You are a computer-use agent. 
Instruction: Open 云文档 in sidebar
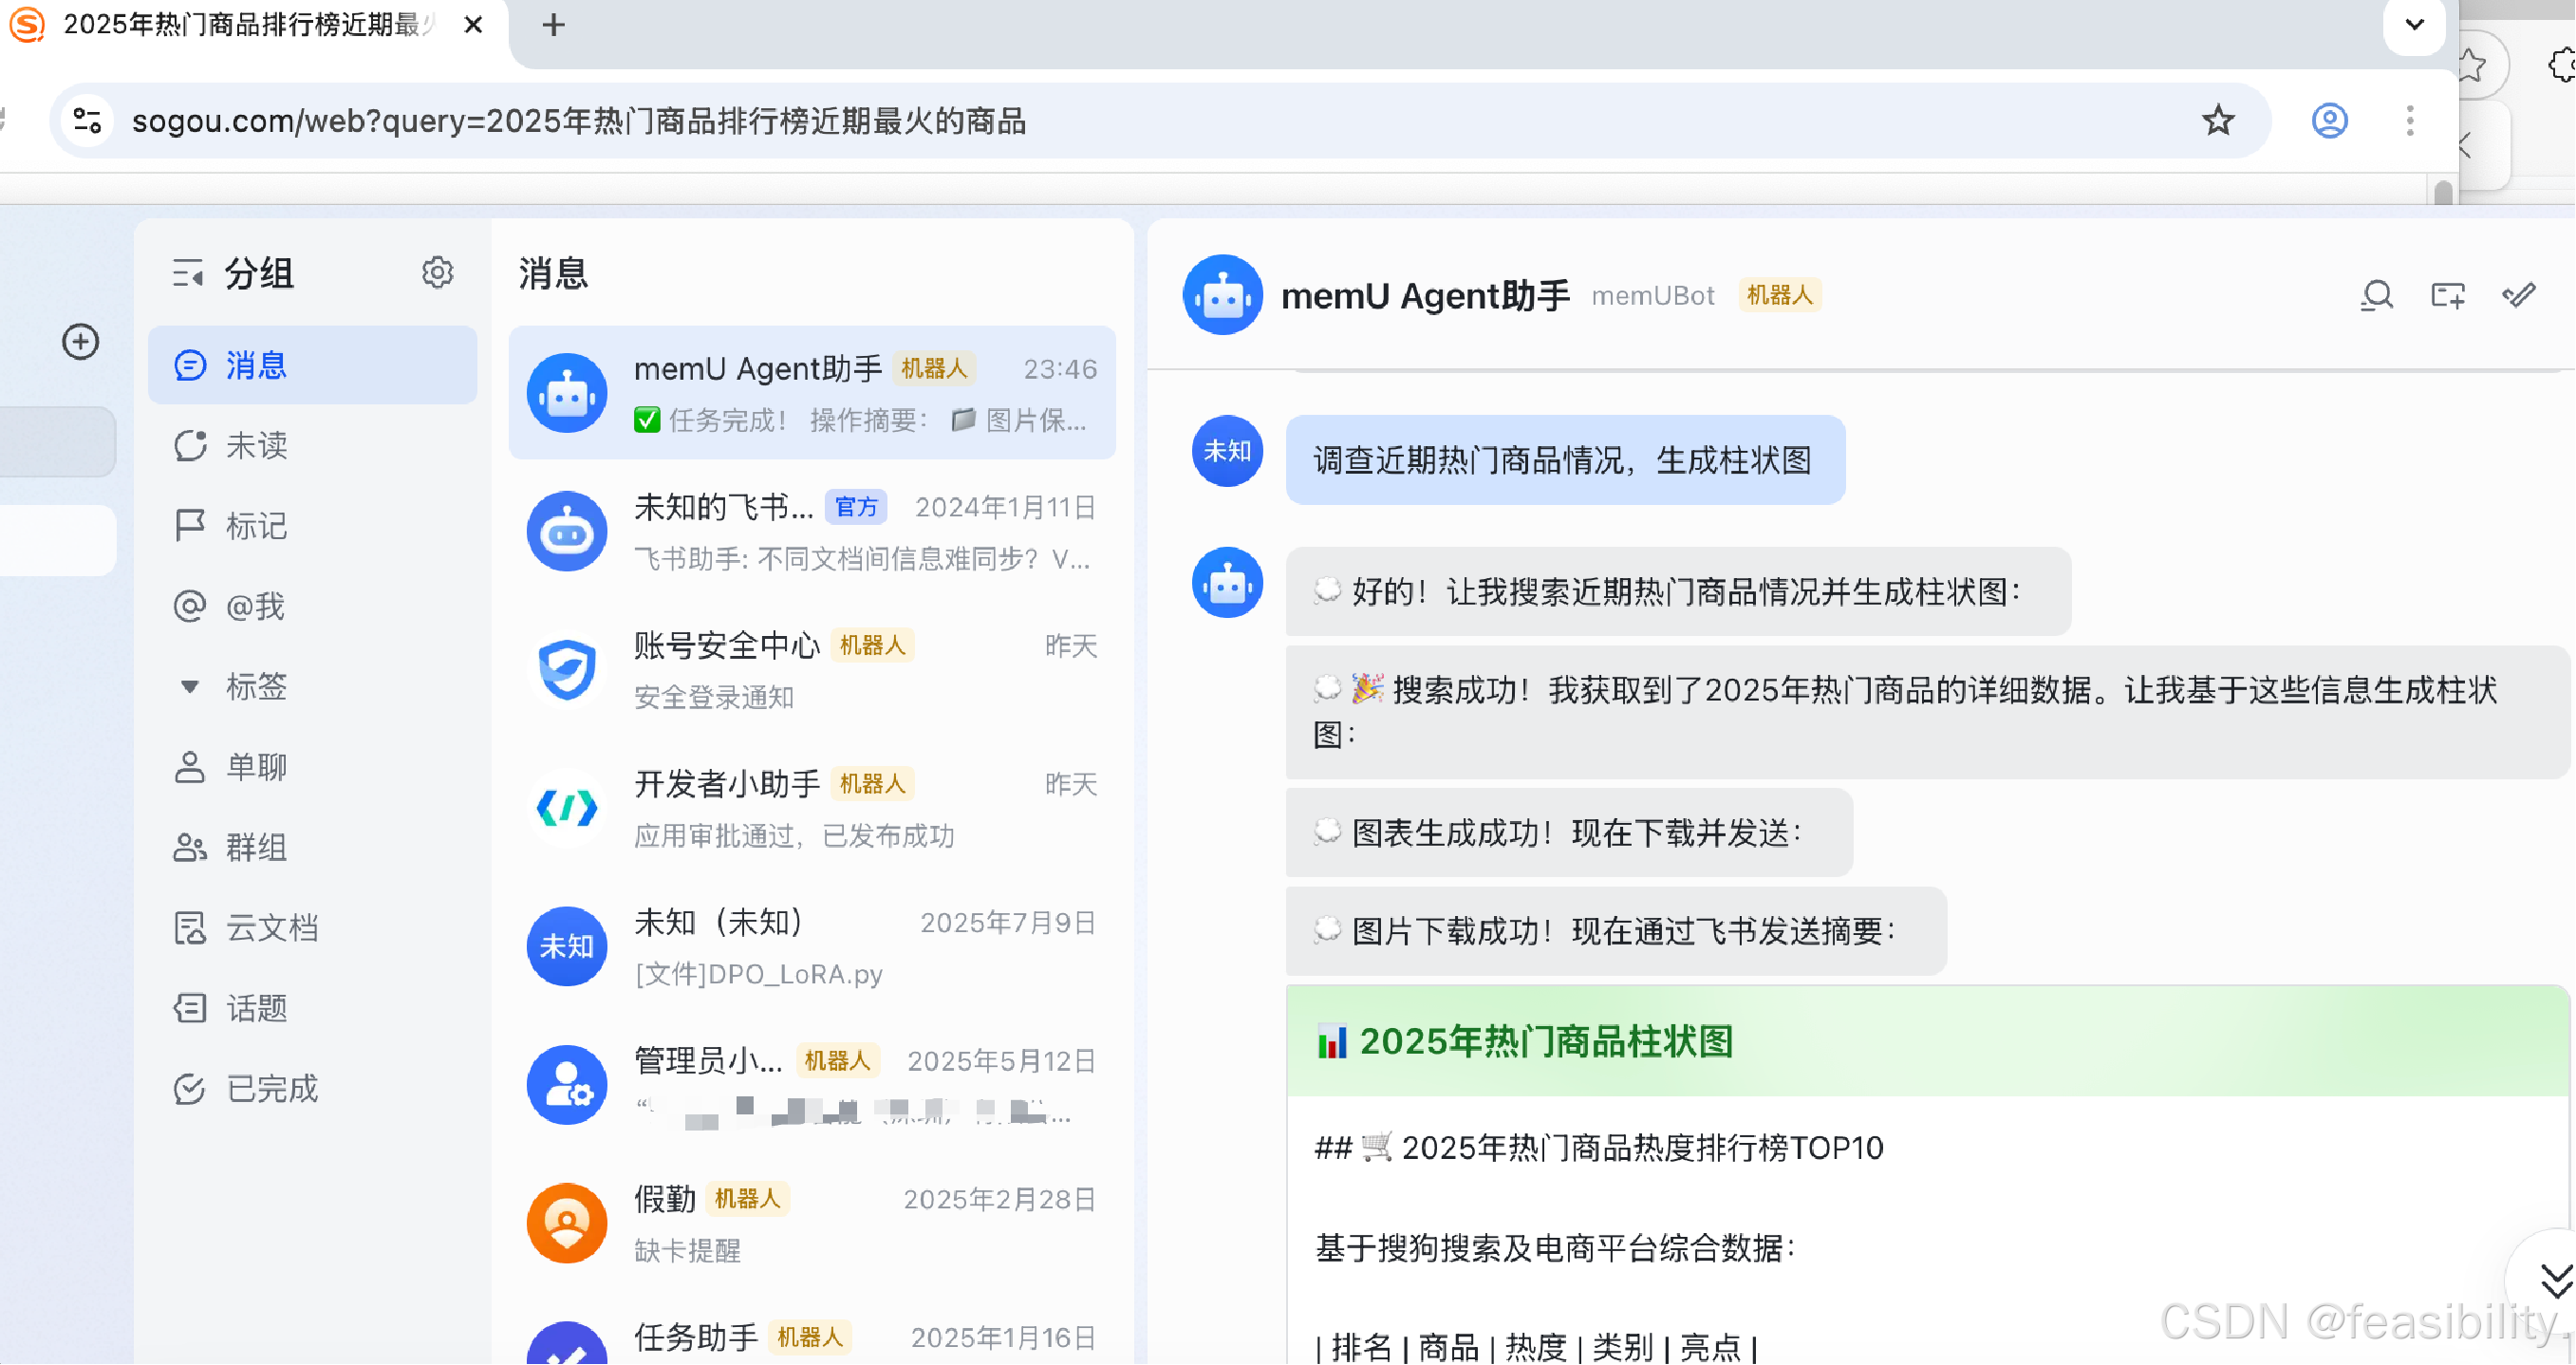271,927
